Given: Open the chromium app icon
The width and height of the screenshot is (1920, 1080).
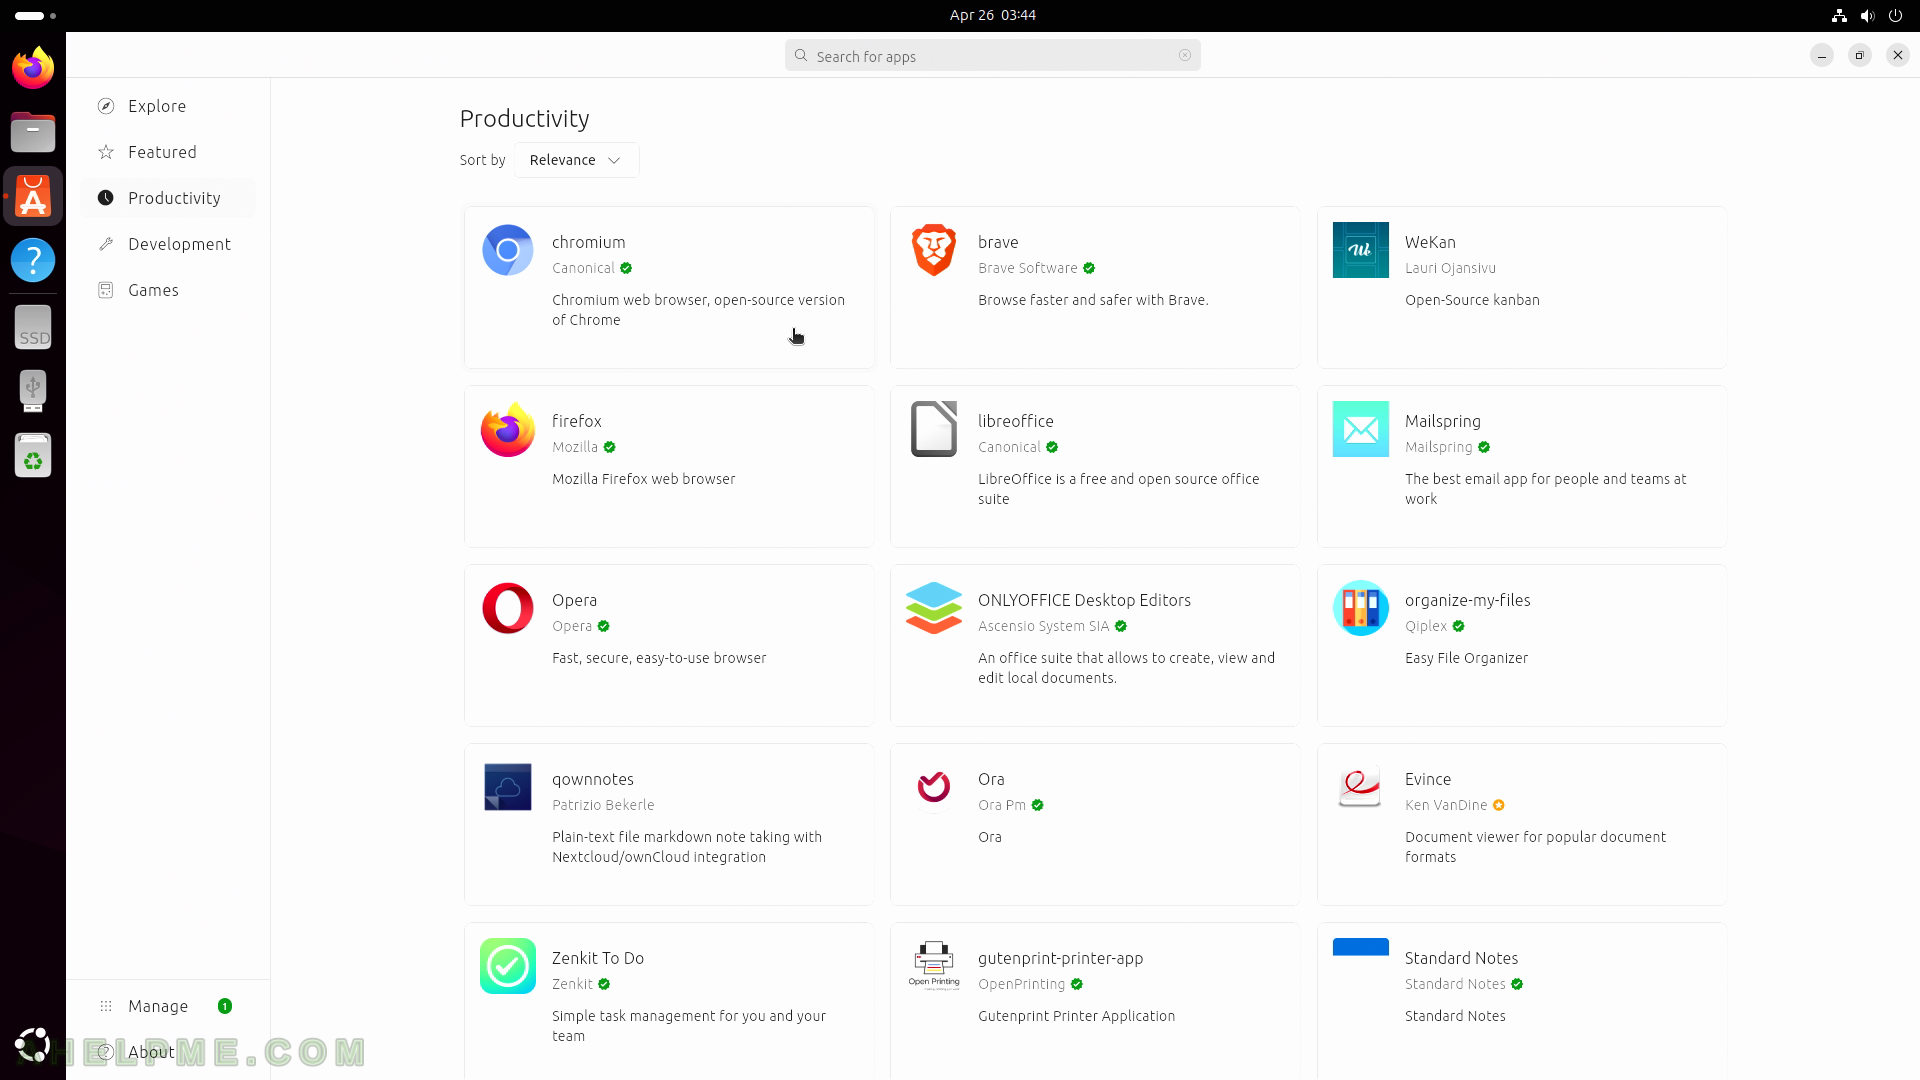Looking at the screenshot, I should pyautogui.click(x=508, y=250).
